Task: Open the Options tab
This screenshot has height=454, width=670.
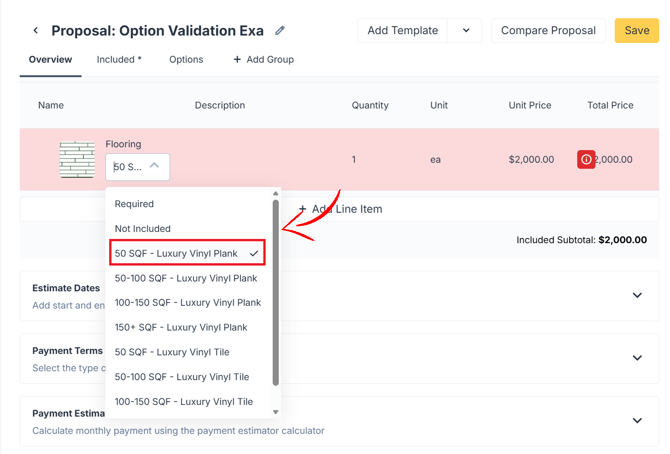Action: pyautogui.click(x=186, y=59)
